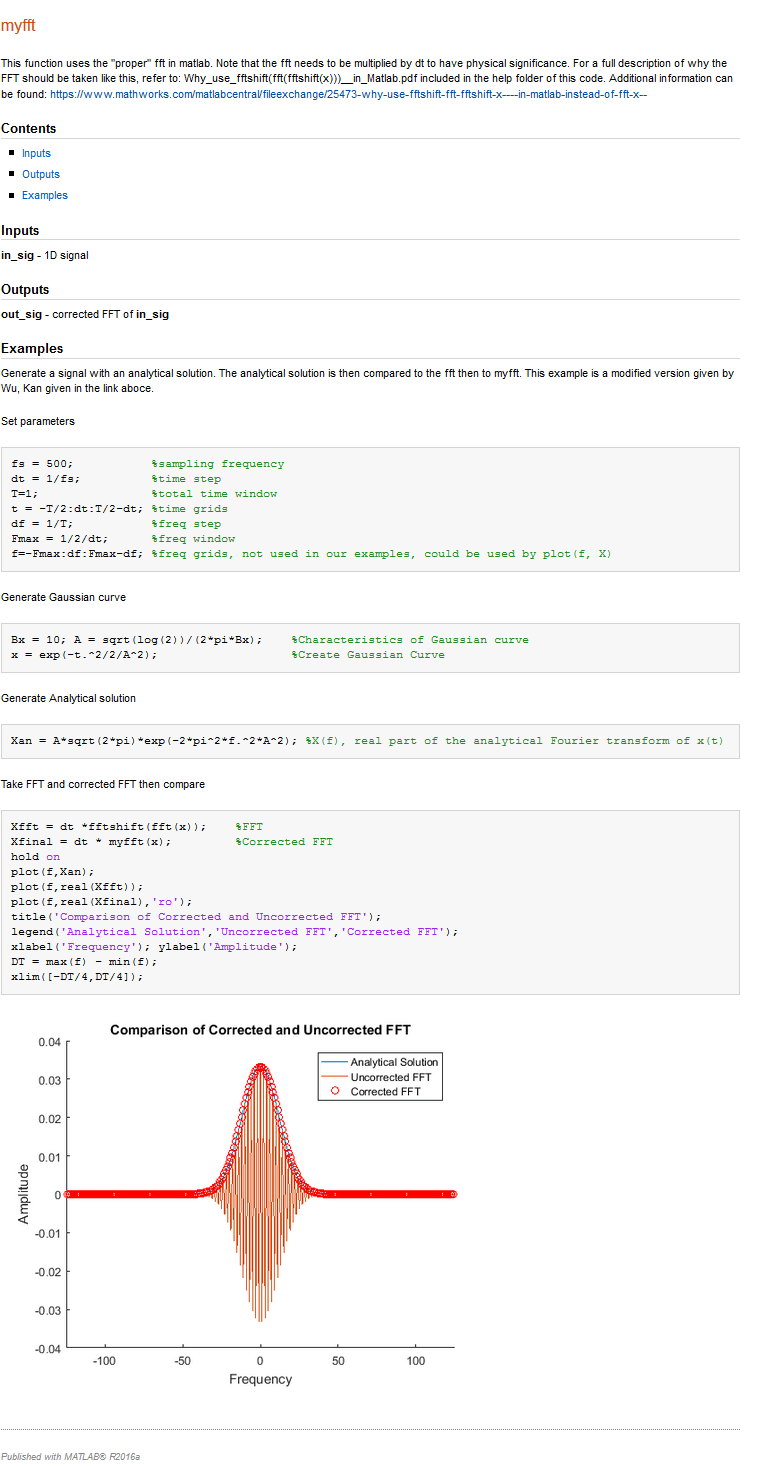The height and width of the screenshot is (1466, 758).
Task: Open the Outputs contents link
Action: coord(41,174)
